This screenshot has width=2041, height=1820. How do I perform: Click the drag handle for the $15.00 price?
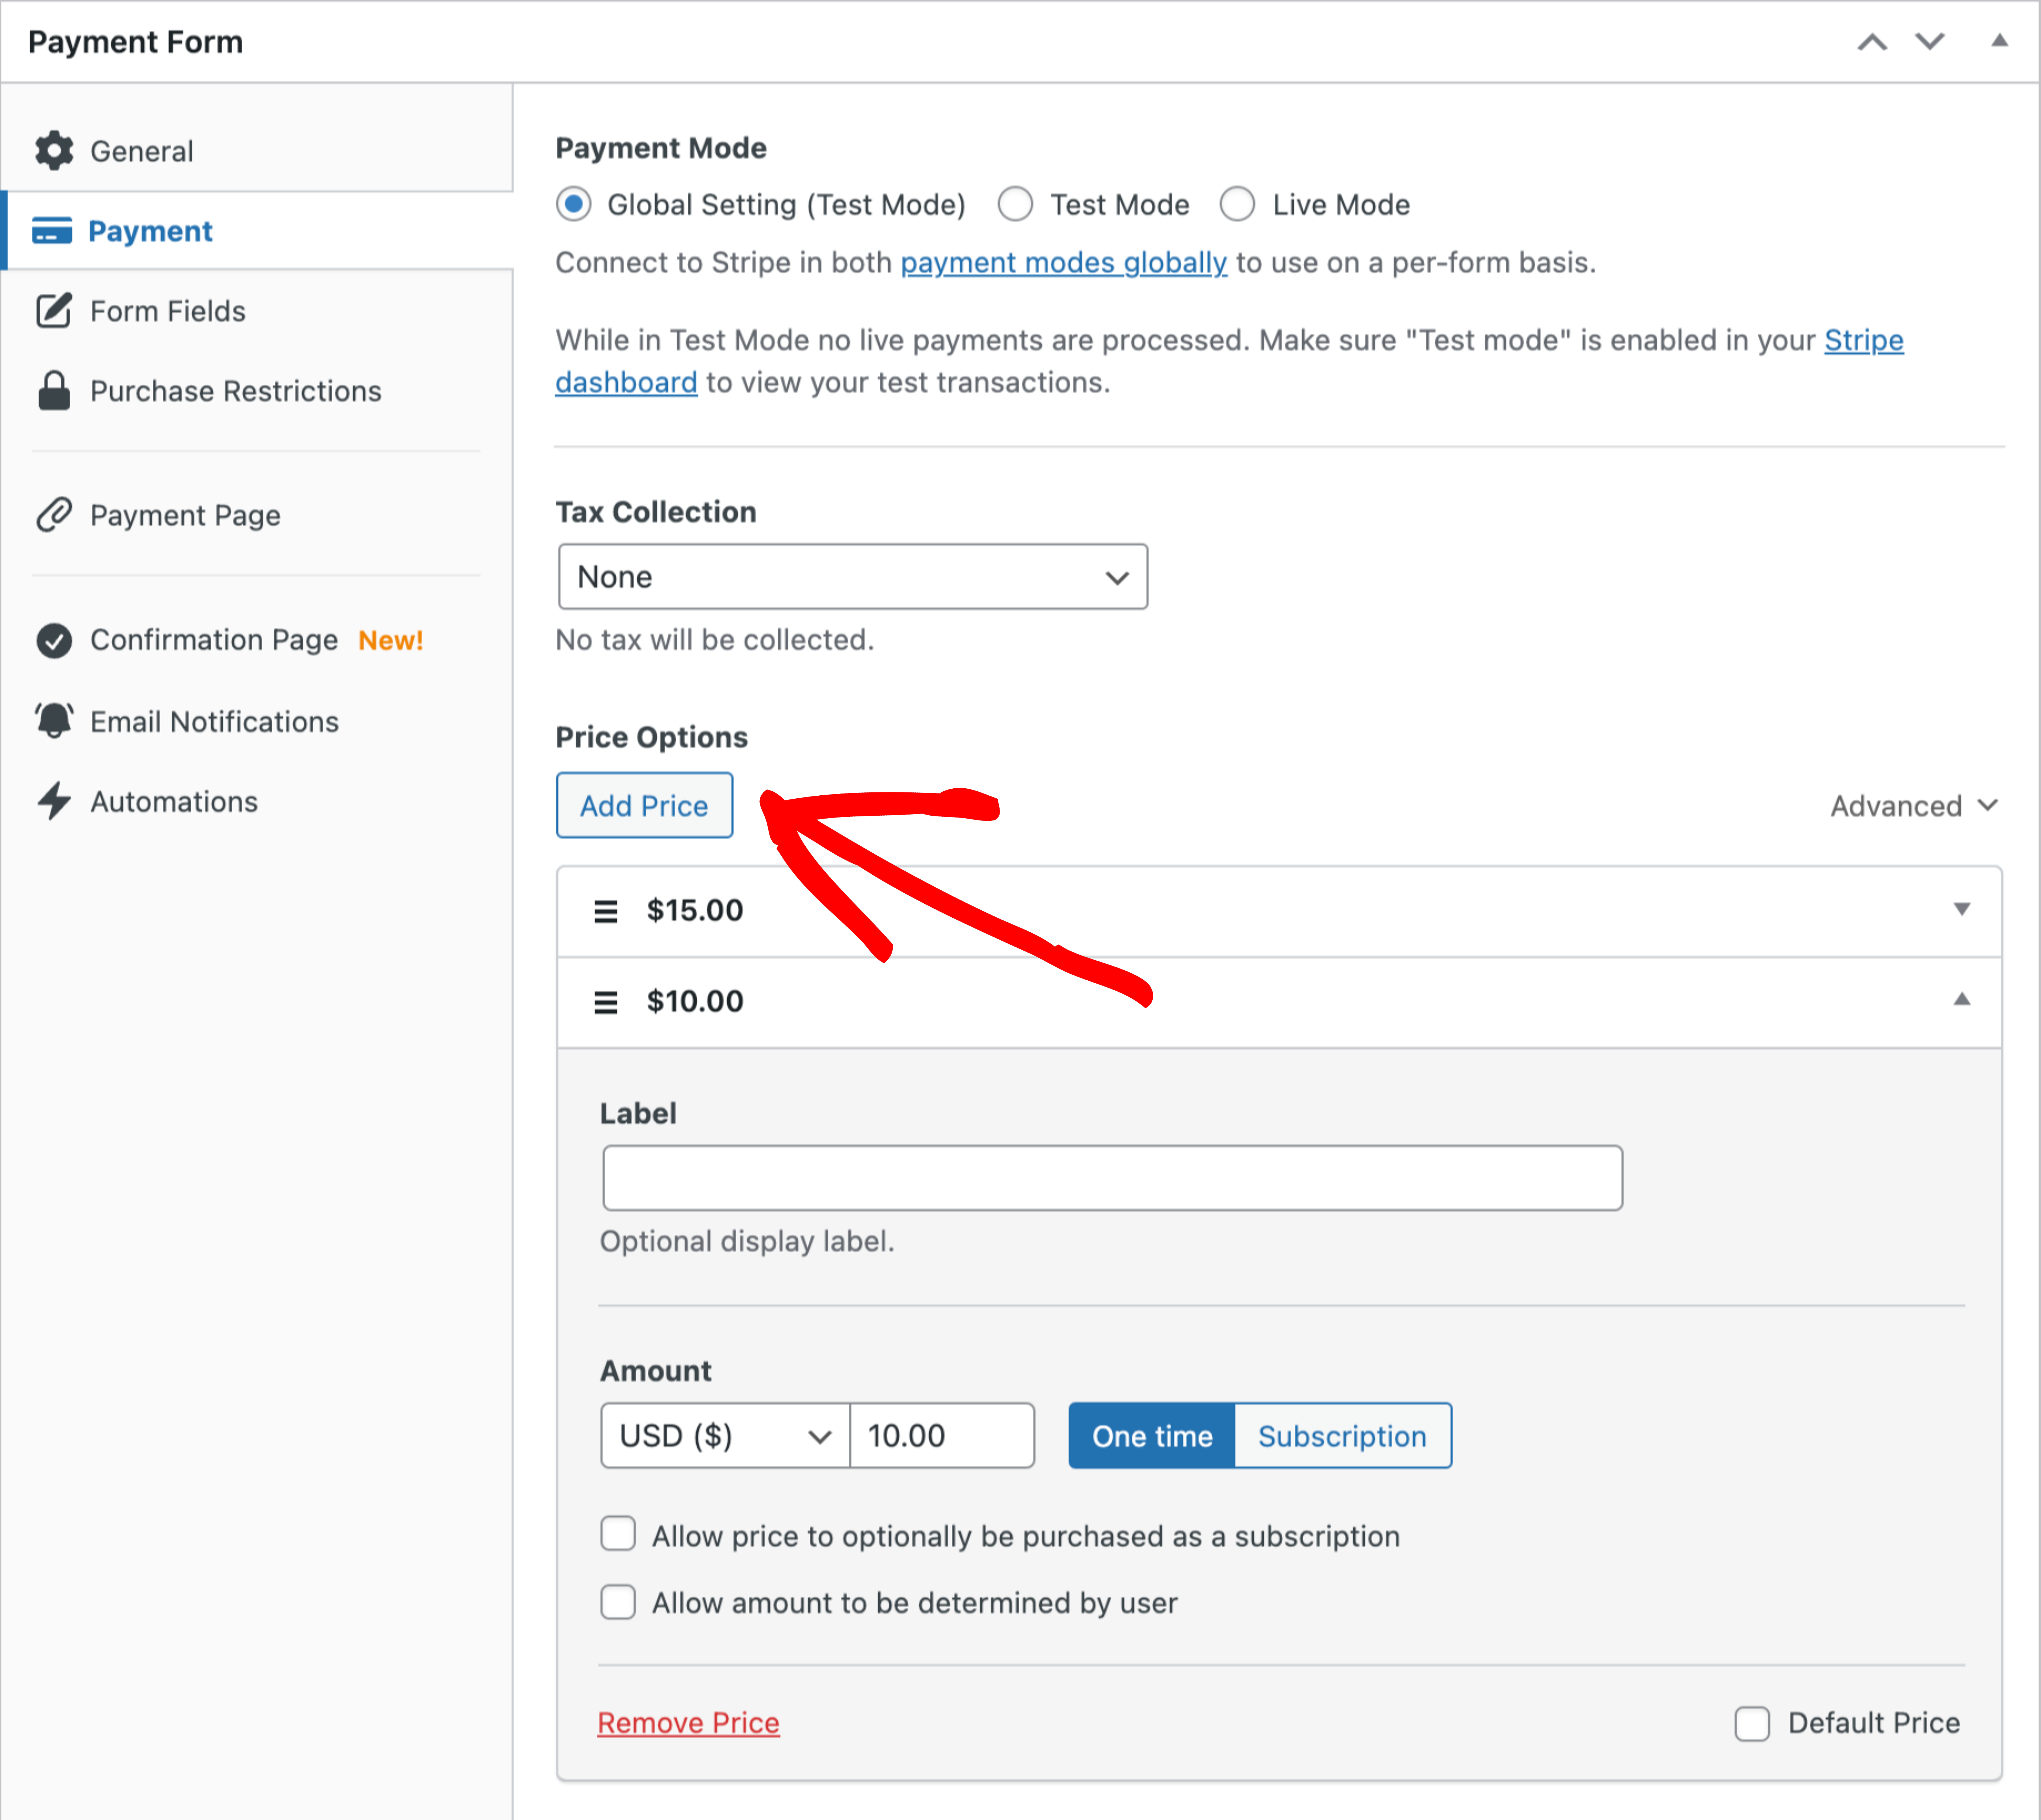pos(606,911)
